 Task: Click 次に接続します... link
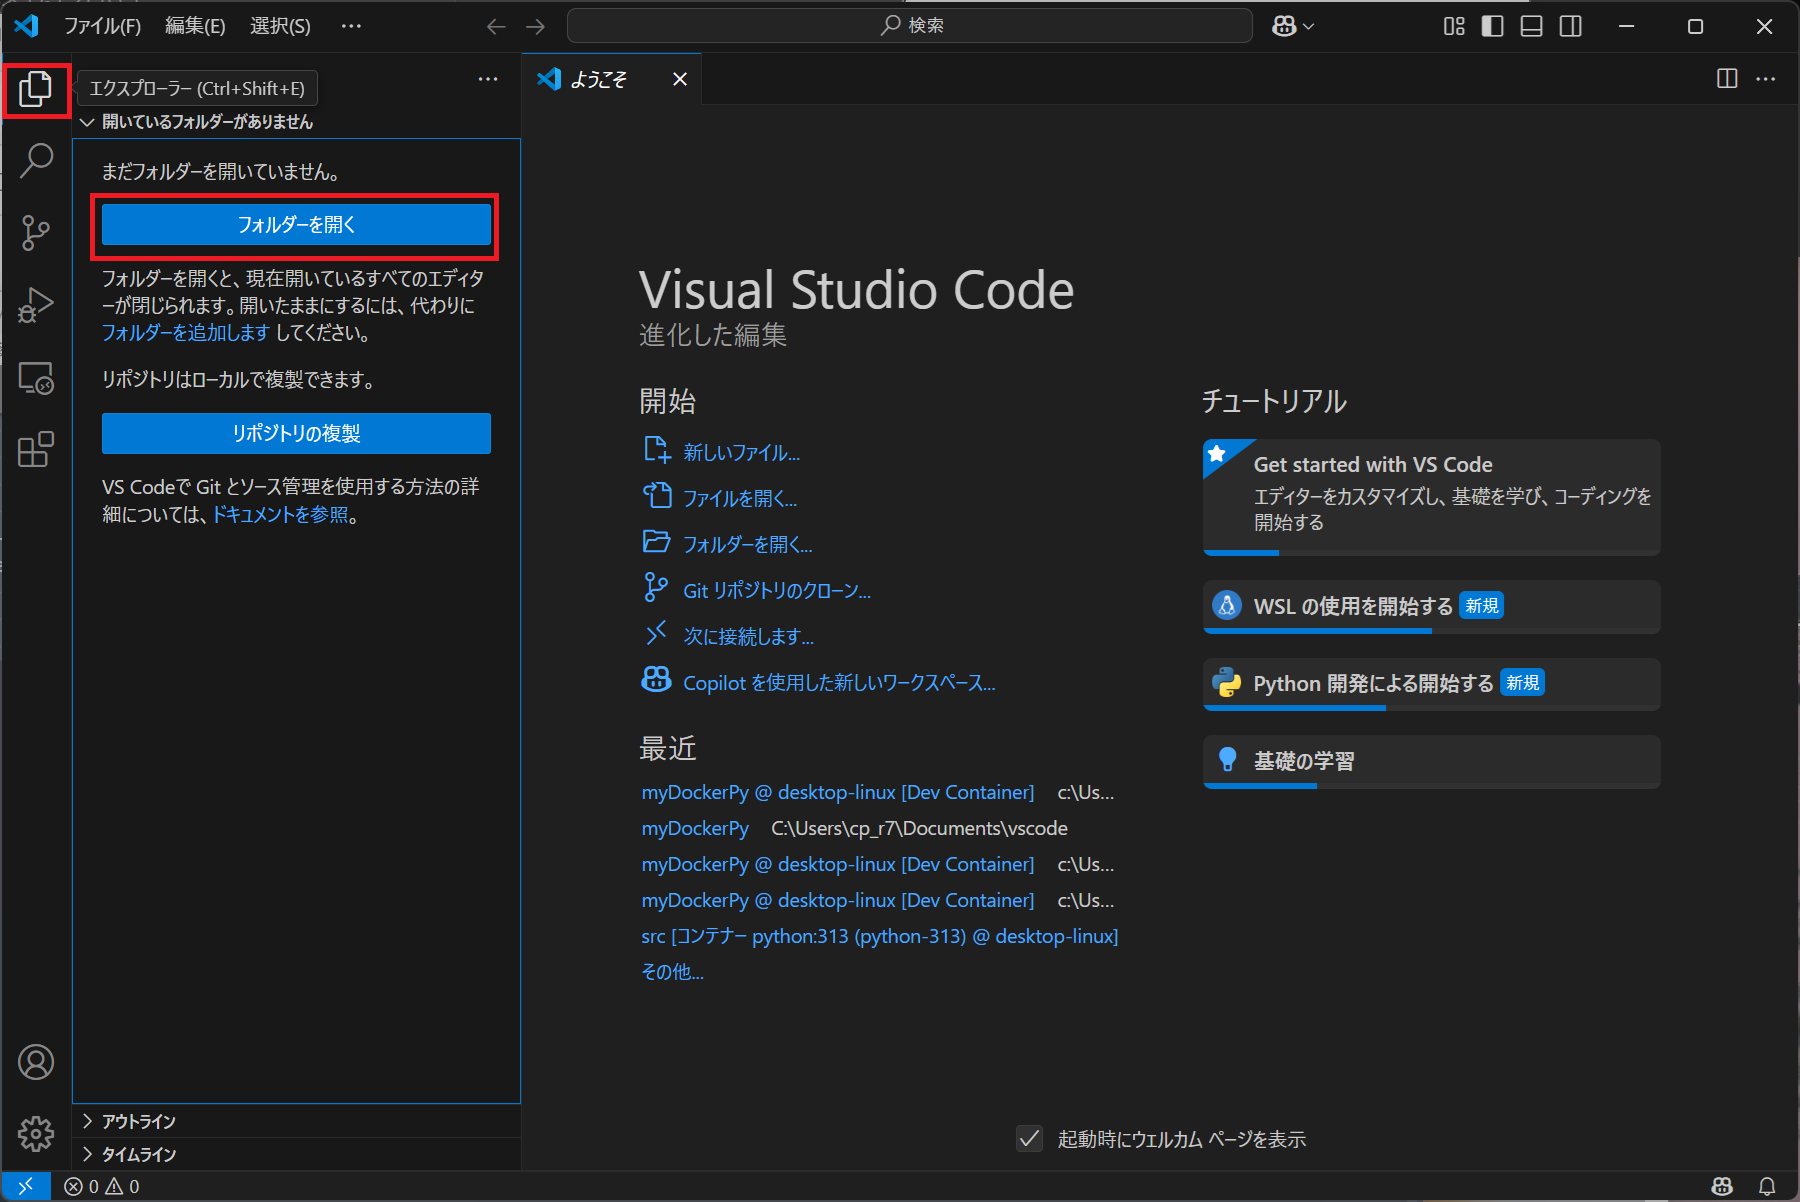click(748, 637)
